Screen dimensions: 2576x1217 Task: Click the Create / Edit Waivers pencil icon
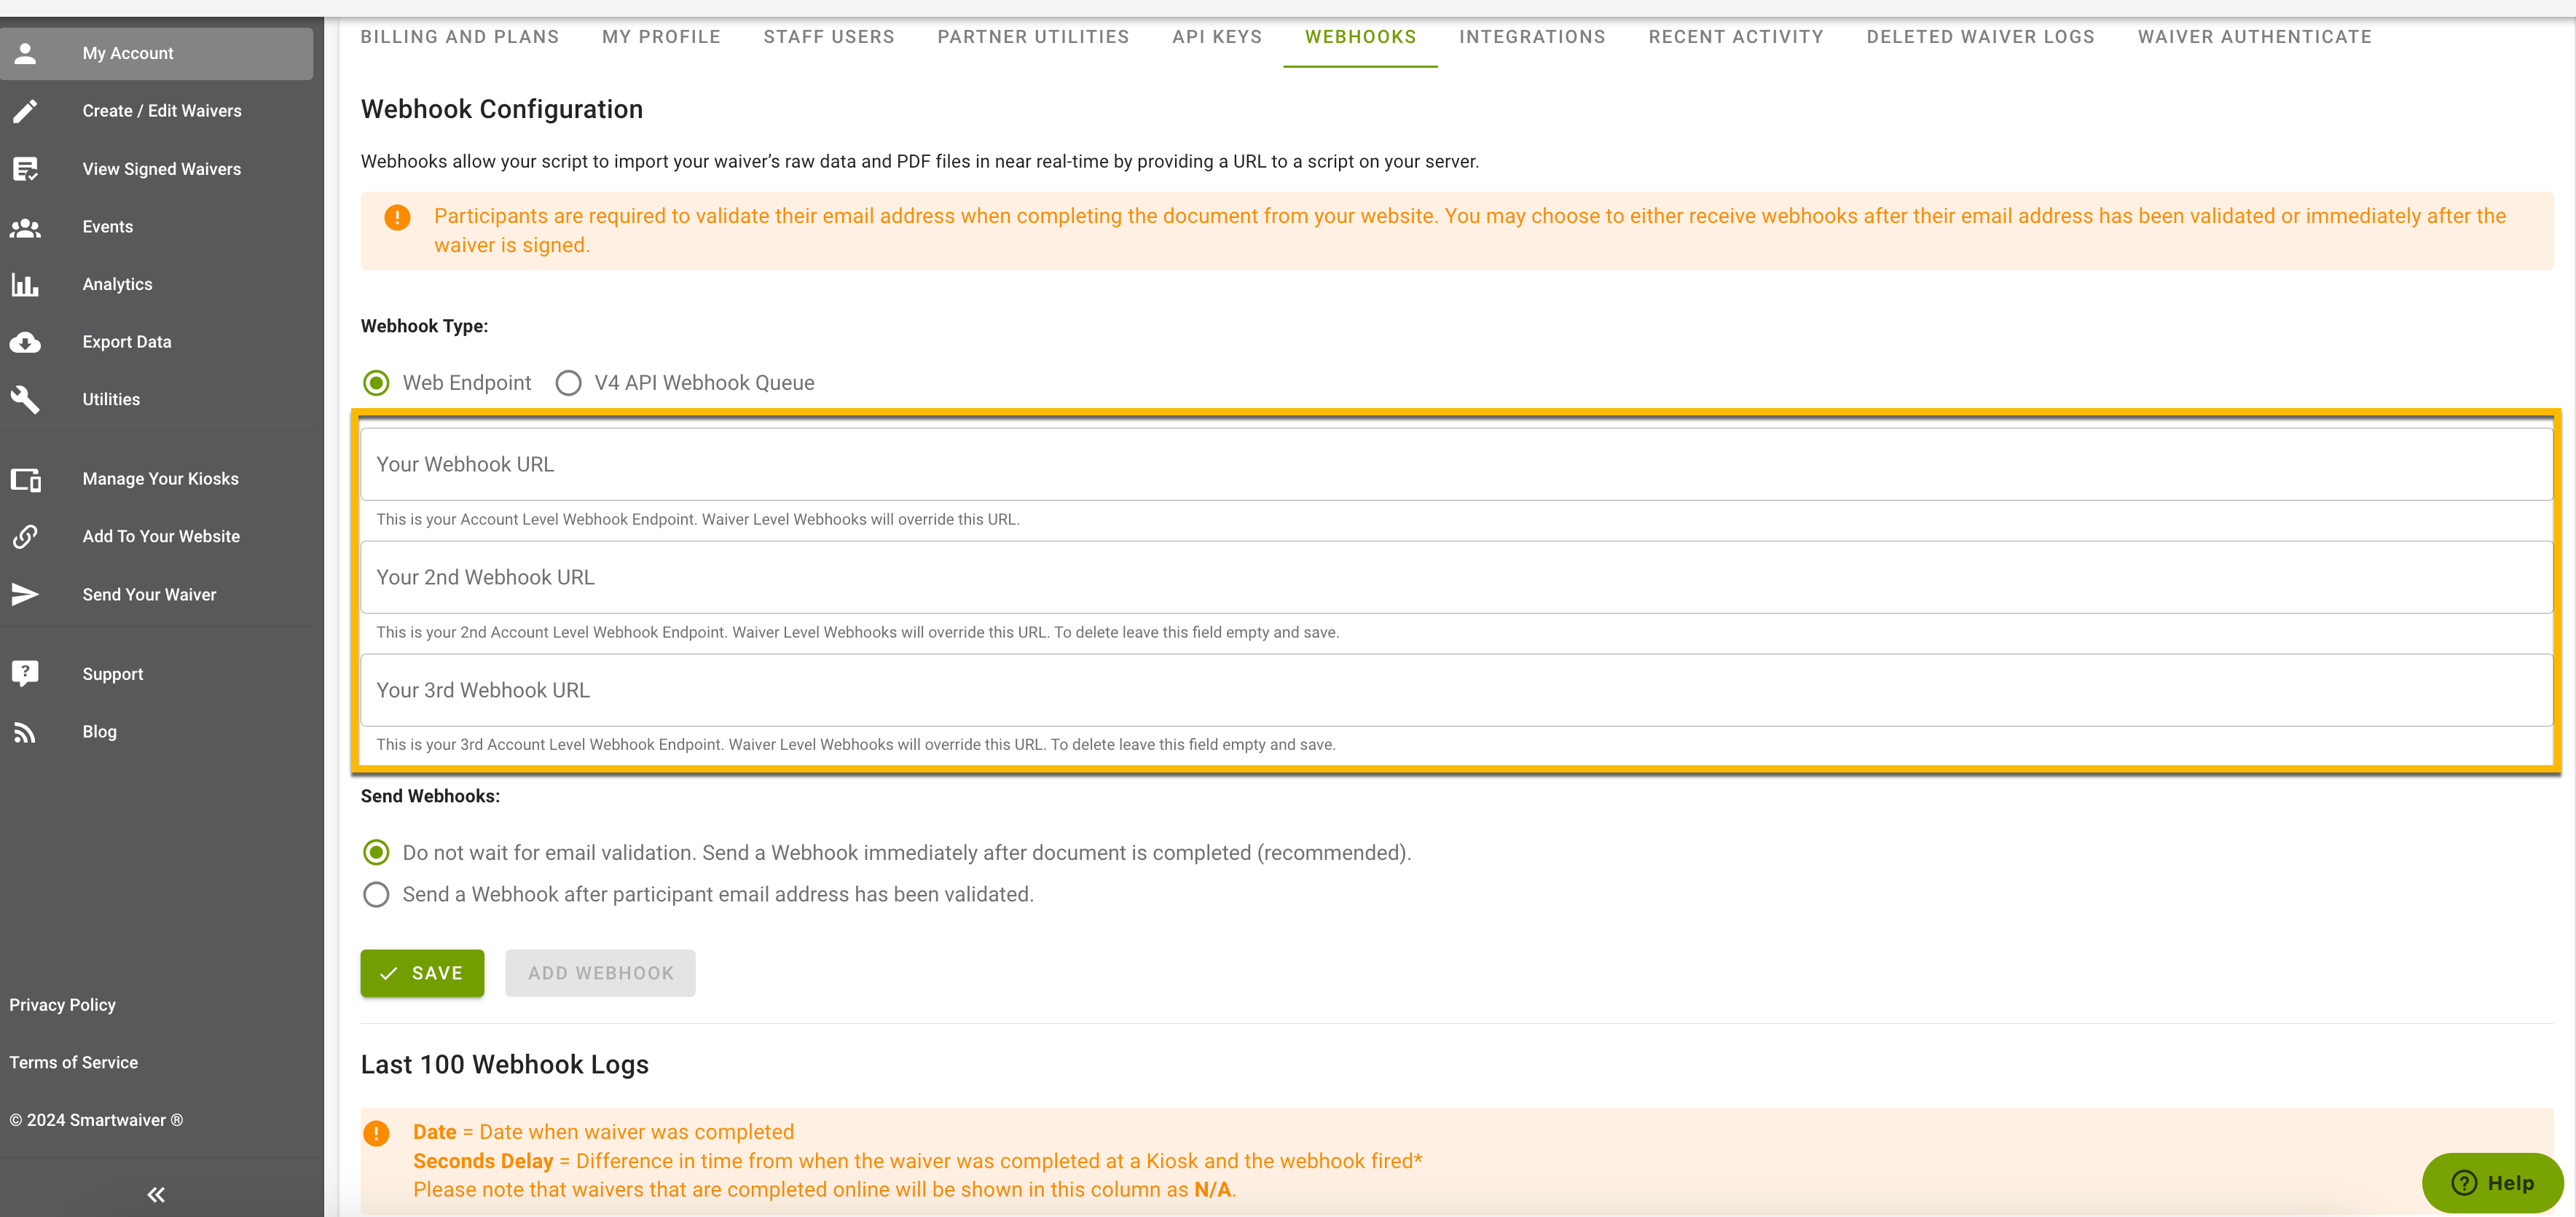tap(25, 111)
